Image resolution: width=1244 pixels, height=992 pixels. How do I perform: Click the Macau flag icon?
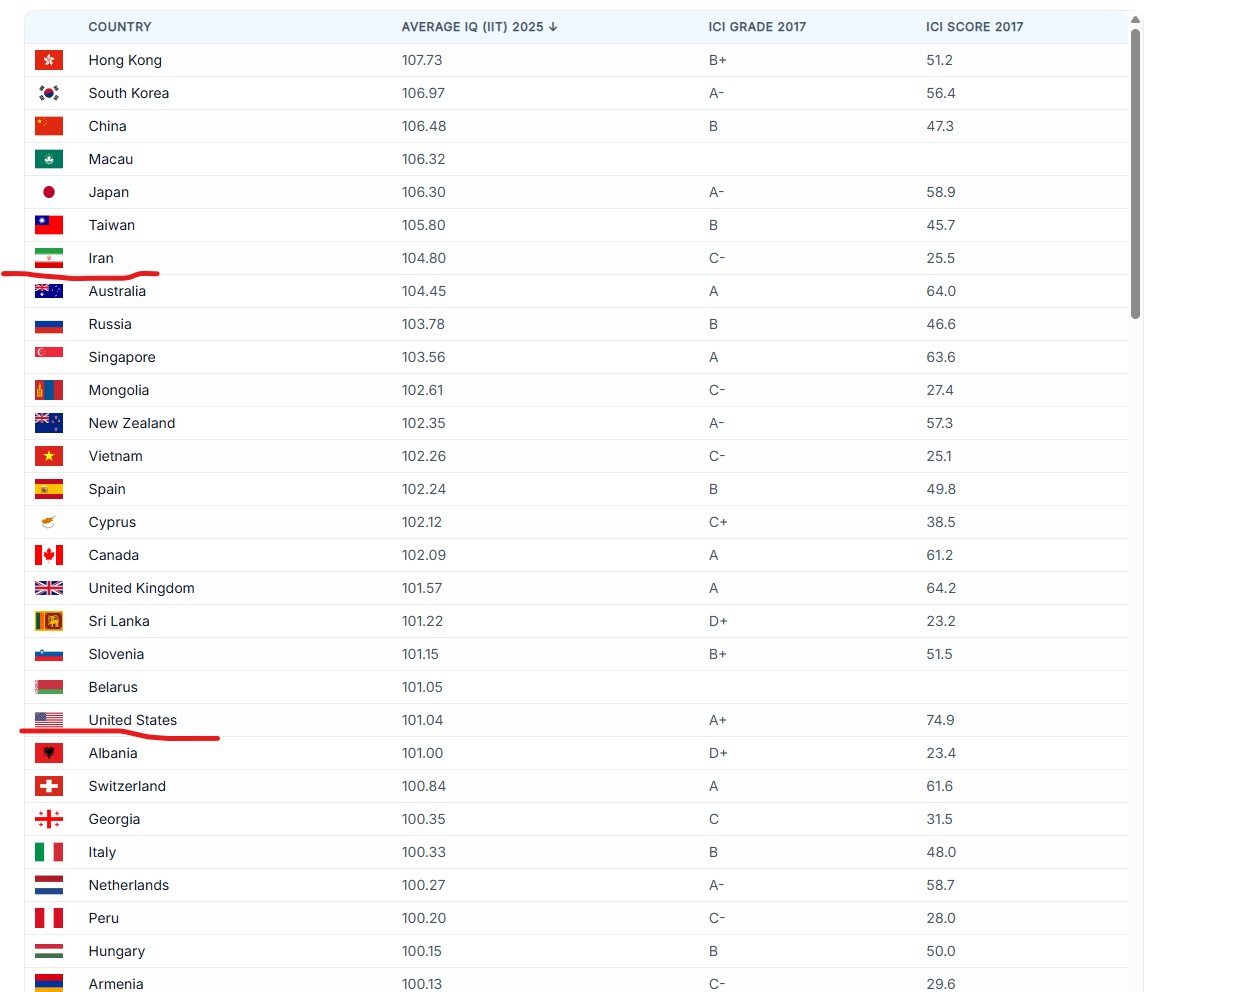coord(49,159)
